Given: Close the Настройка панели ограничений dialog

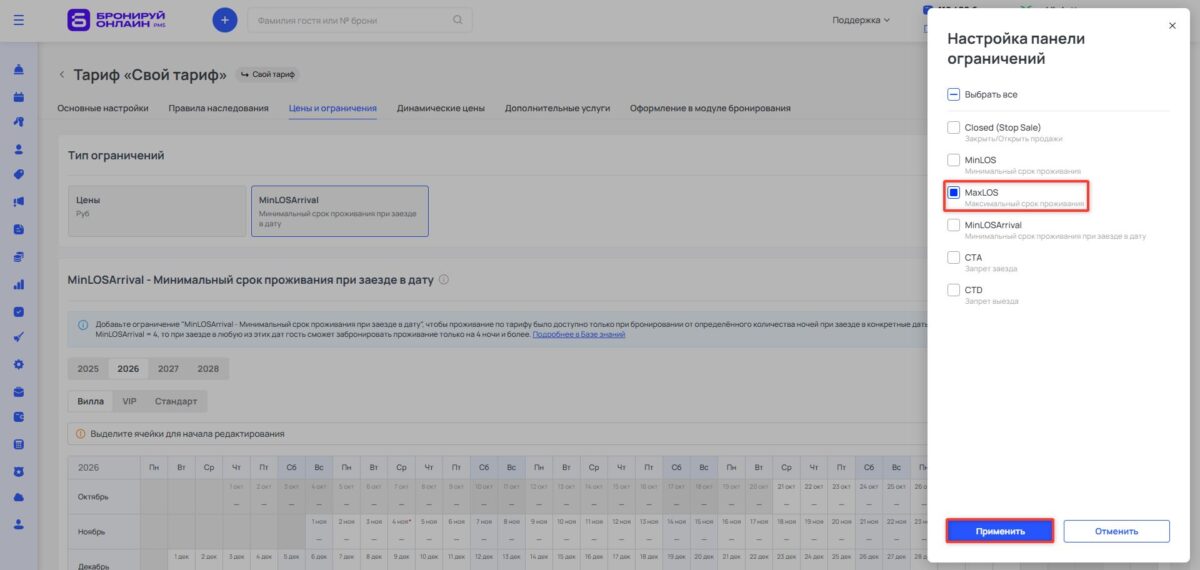Looking at the screenshot, I should coord(1172,26).
